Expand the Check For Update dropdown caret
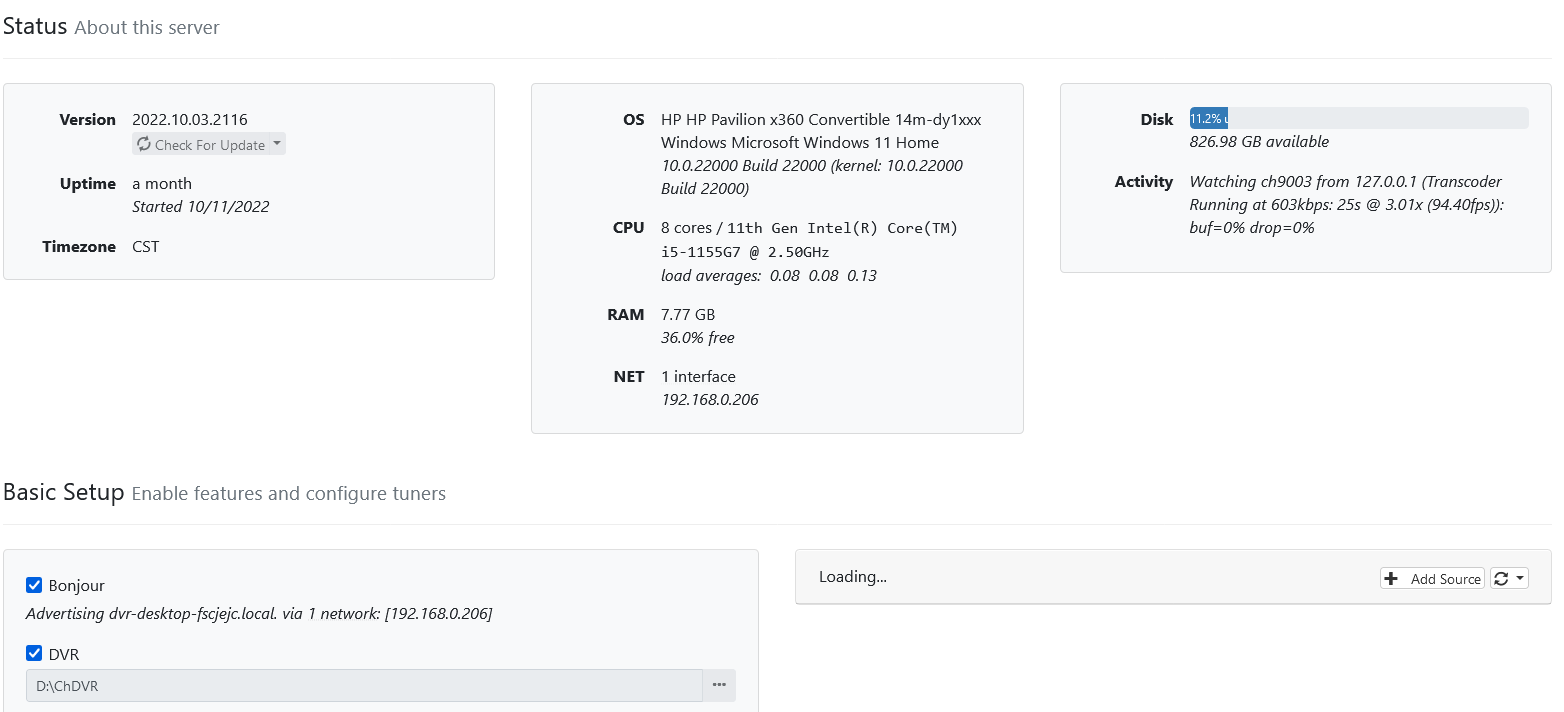The width and height of the screenshot is (1564, 712). pyautogui.click(x=277, y=144)
